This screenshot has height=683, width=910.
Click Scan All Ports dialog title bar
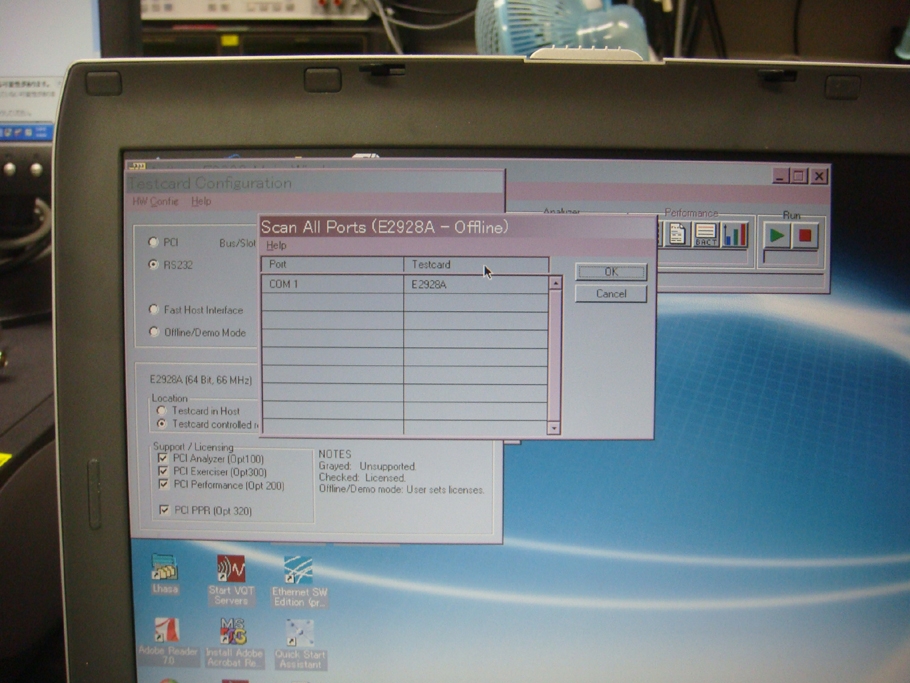pyautogui.click(x=458, y=227)
